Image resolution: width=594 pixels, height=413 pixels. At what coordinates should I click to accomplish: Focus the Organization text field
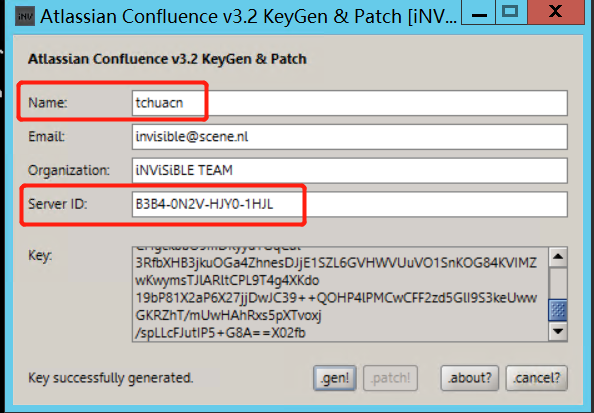350,170
